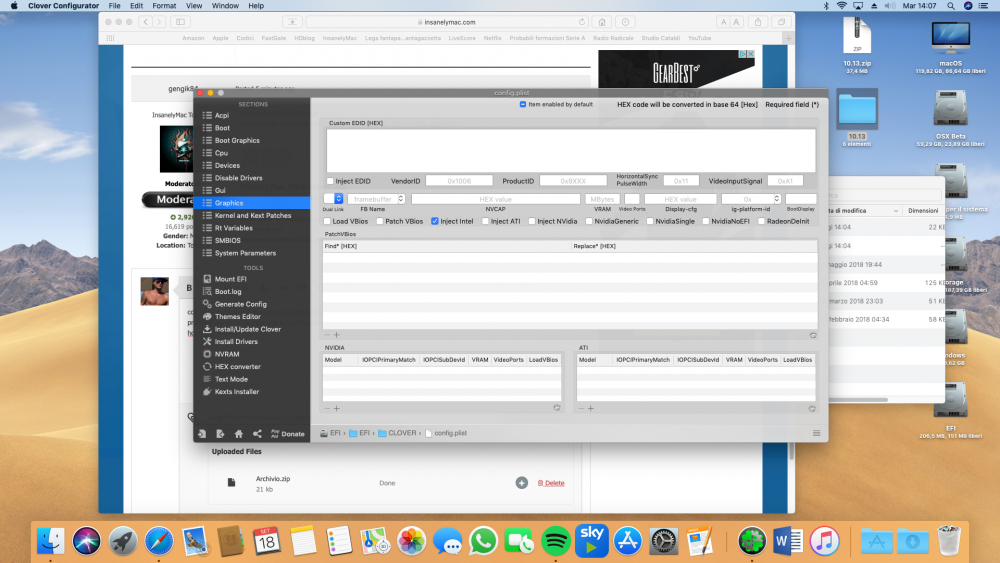
Task: Open Kexts Installer plug icon
Action: tap(207, 391)
